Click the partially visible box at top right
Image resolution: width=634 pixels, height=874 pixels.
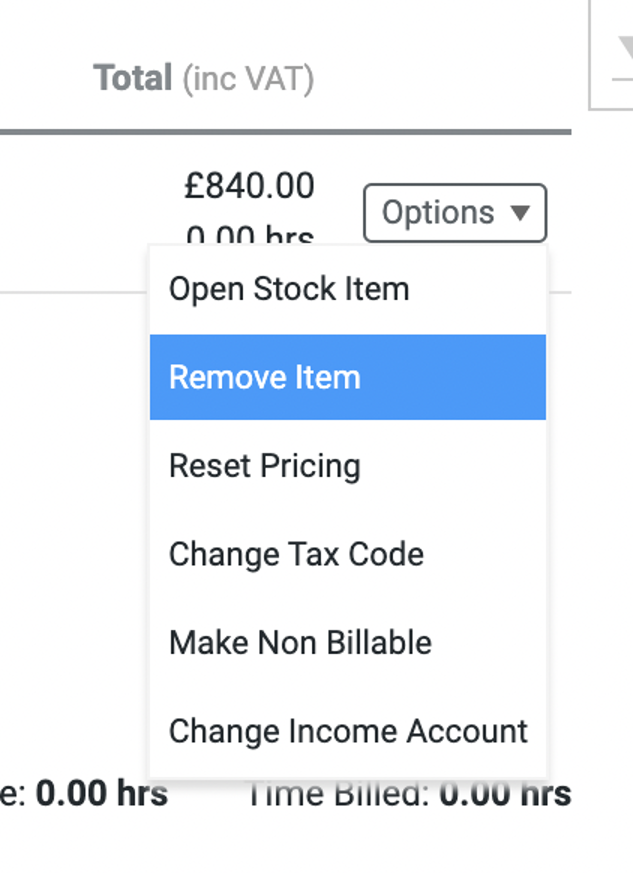612,55
